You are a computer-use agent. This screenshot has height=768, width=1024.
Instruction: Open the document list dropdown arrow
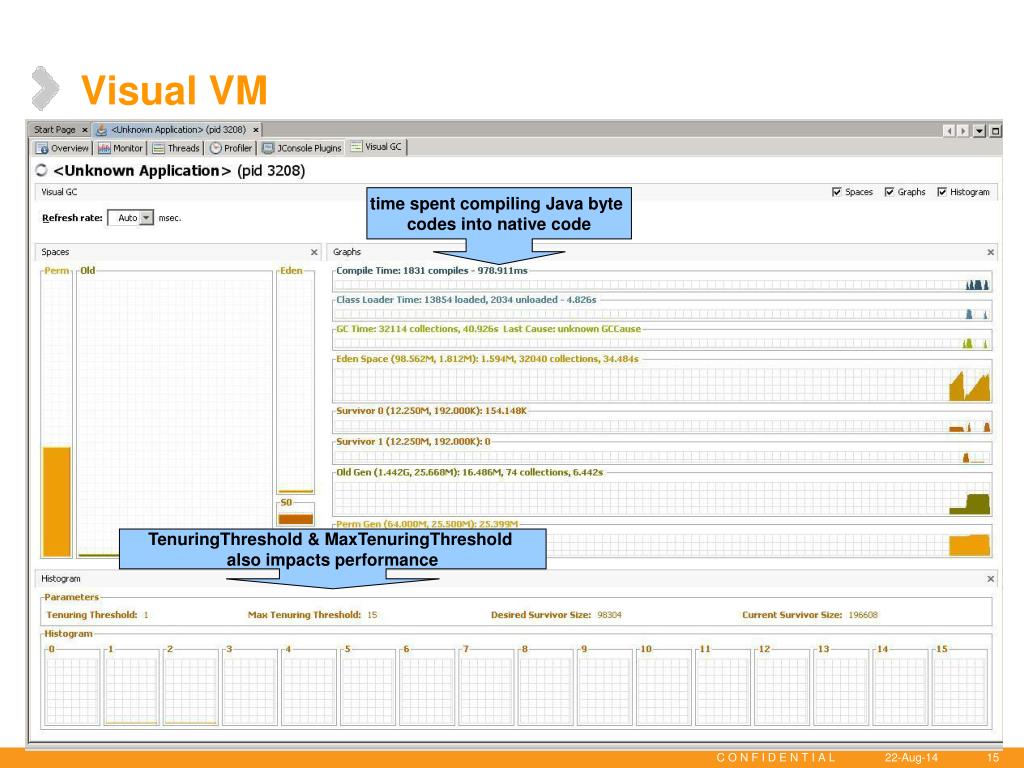pyautogui.click(x=980, y=131)
